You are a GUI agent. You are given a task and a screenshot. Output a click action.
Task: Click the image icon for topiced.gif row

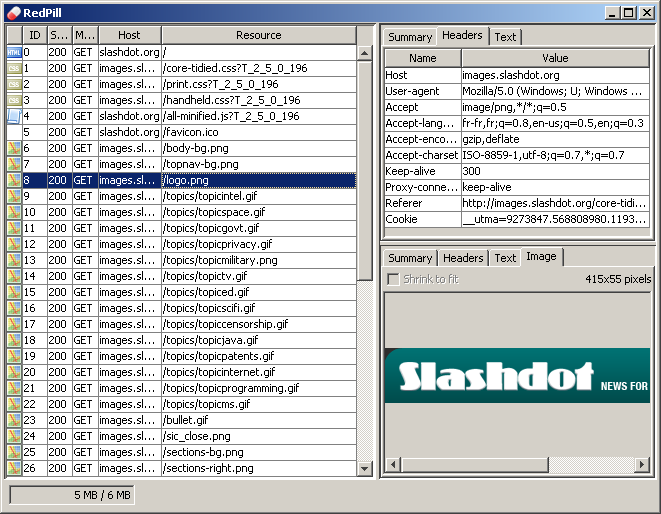coord(14,293)
